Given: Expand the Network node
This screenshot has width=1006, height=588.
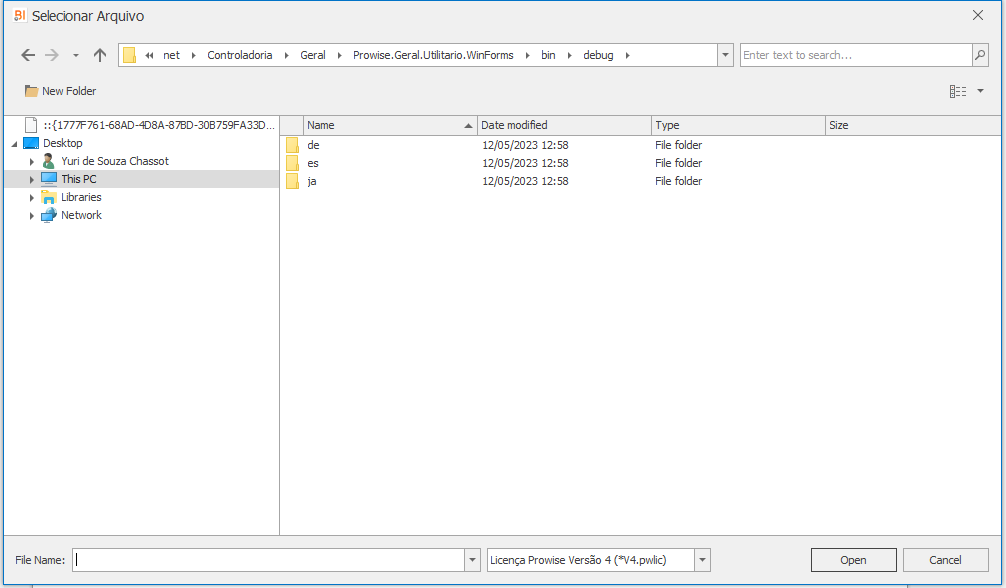Looking at the screenshot, I should click(31, 216).
